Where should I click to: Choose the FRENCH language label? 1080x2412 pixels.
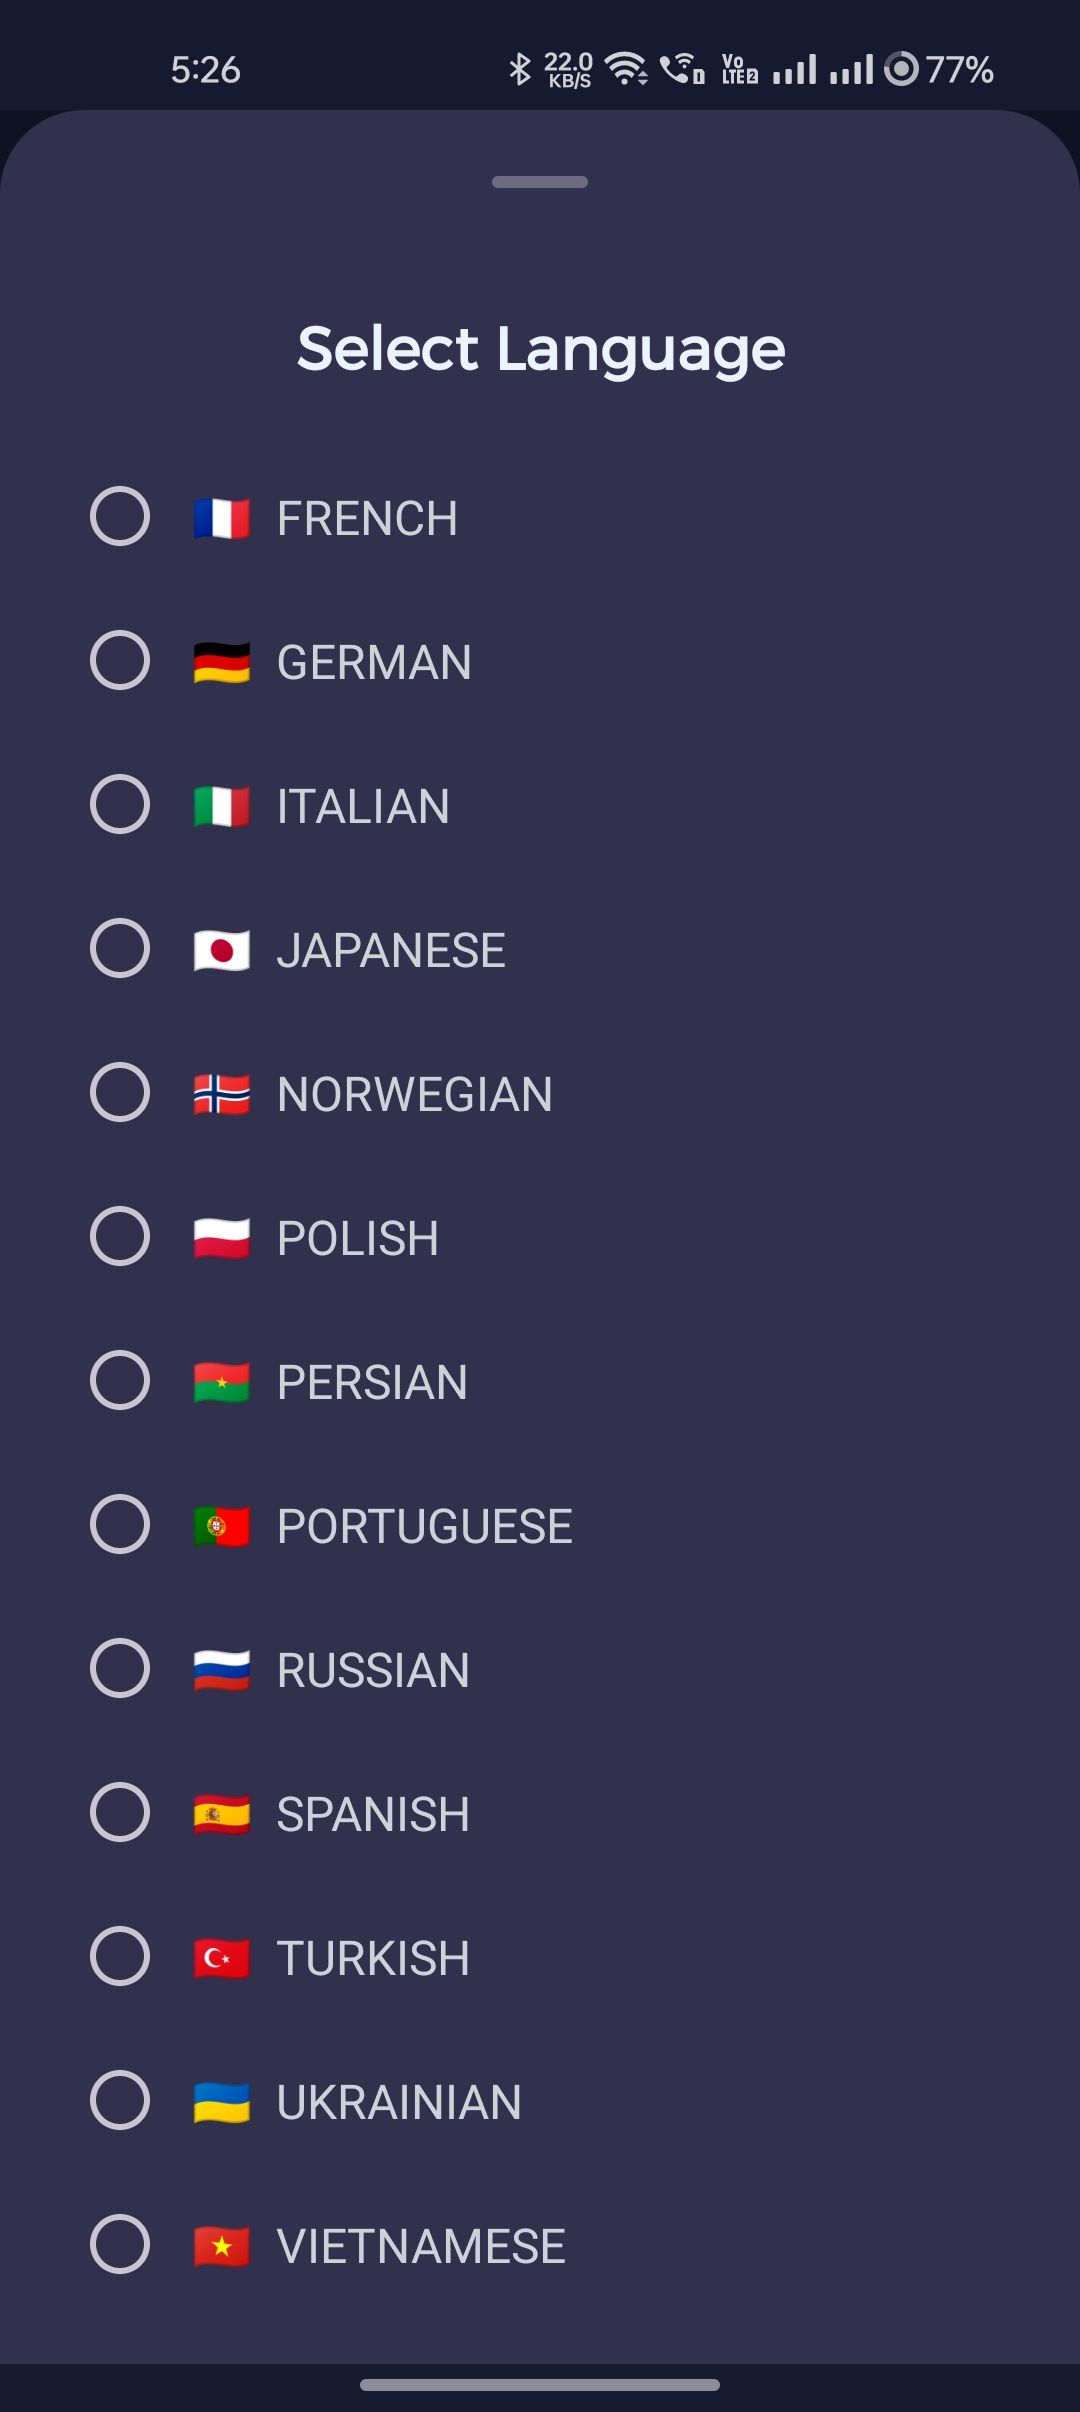tap(367, 519)
